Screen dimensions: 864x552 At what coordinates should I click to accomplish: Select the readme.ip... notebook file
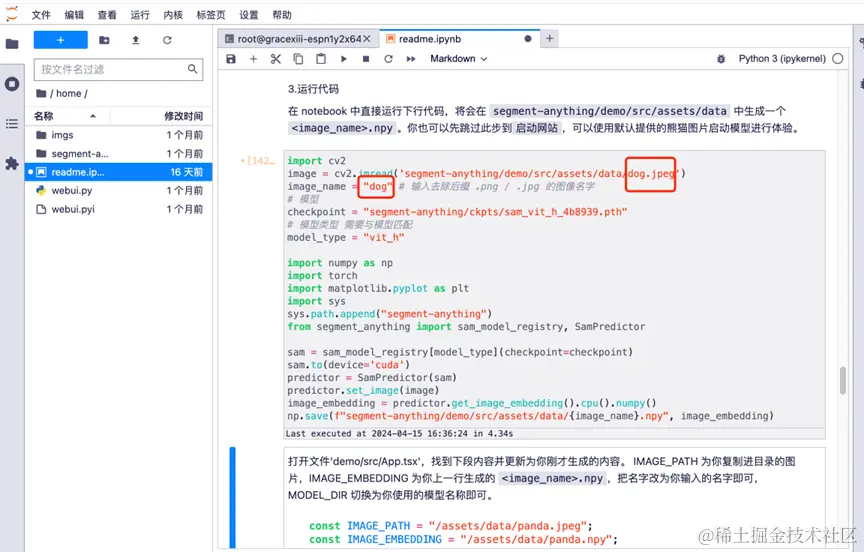[x=118, y=172]
